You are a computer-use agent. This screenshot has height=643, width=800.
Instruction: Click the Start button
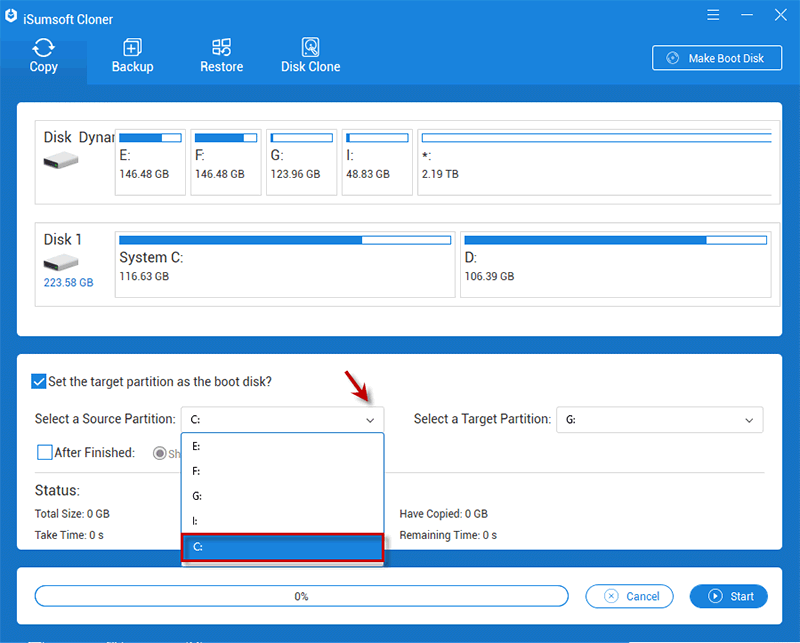pos(729,596)
